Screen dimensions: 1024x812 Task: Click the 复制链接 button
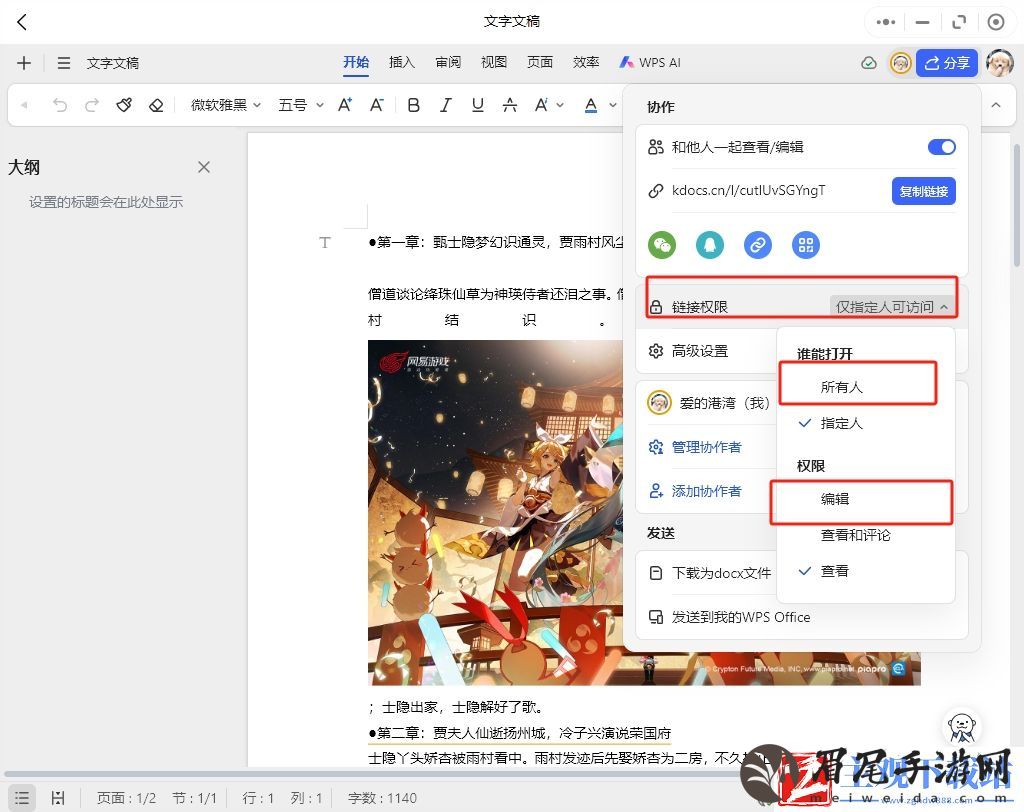pyautogui.click(x=923, y=191)
